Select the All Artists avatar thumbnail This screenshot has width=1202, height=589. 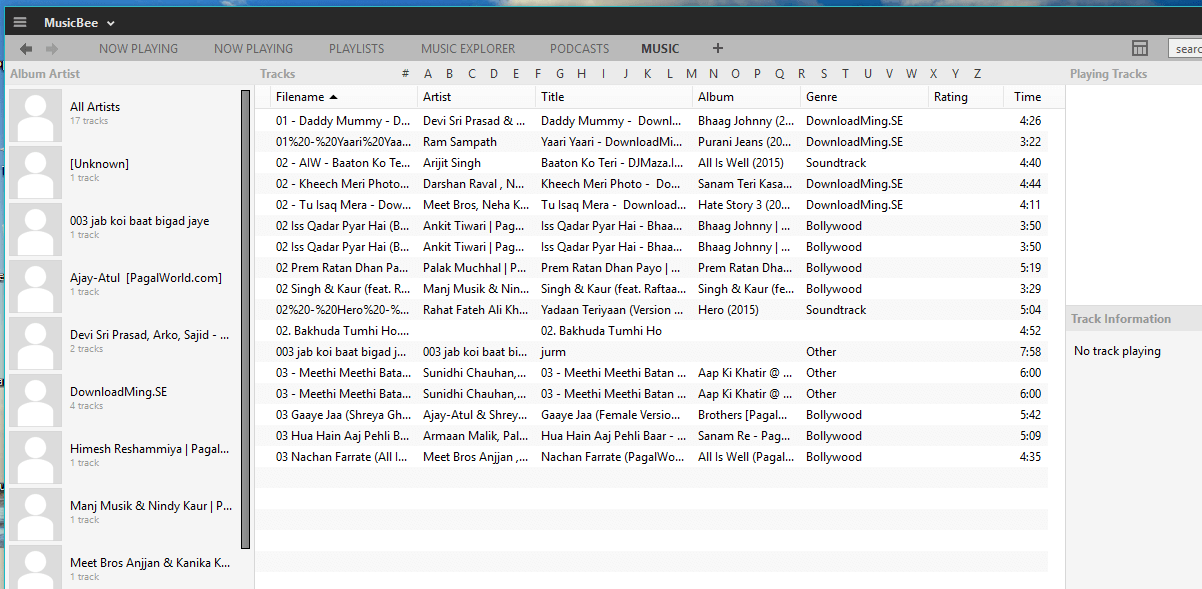click(36, 115)
